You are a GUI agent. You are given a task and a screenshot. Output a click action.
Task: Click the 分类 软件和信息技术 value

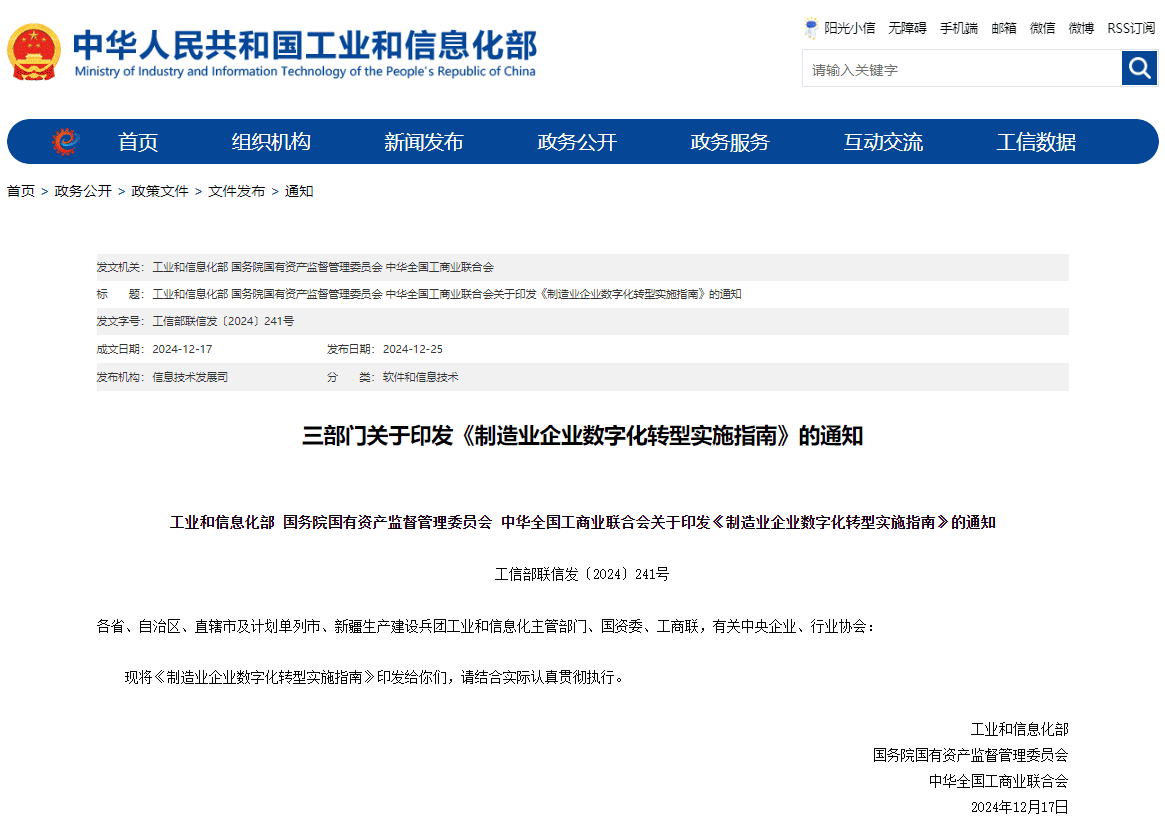click(421, 377)
